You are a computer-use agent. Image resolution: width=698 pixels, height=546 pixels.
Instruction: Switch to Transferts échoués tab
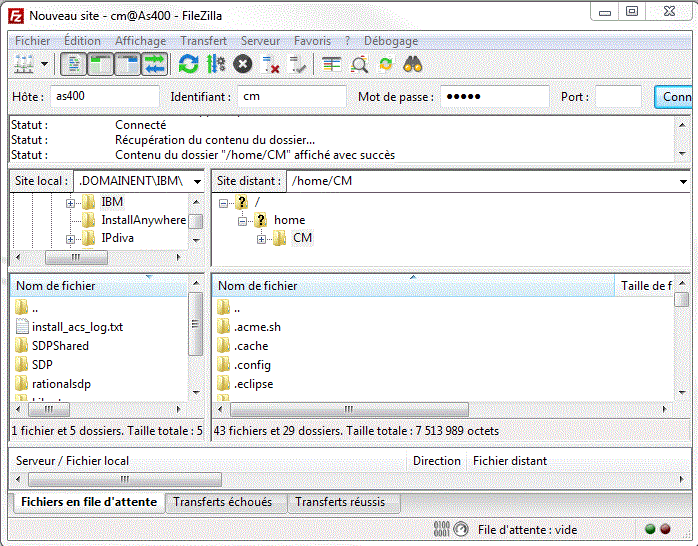pyautogui.click(x=225, y=502)
